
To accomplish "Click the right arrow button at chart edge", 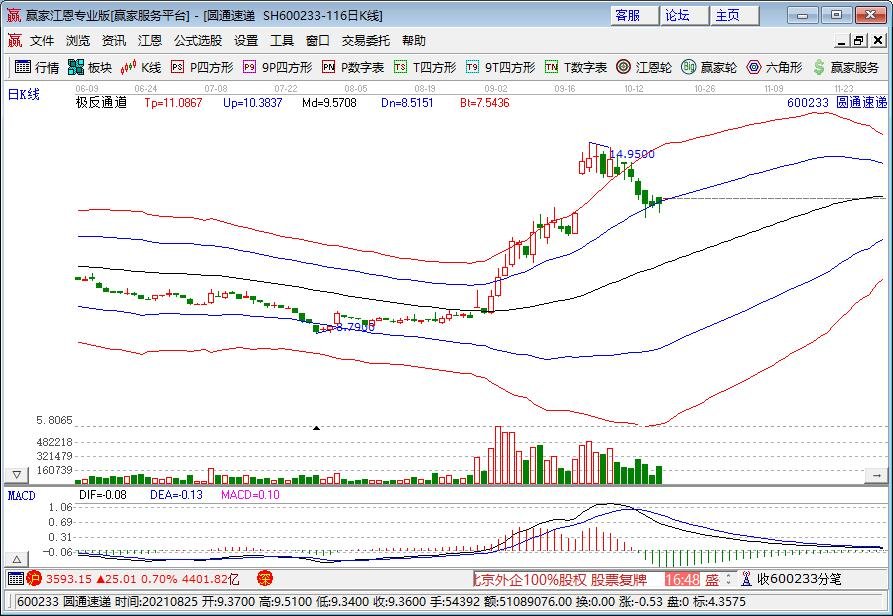I will pos(876,475).
